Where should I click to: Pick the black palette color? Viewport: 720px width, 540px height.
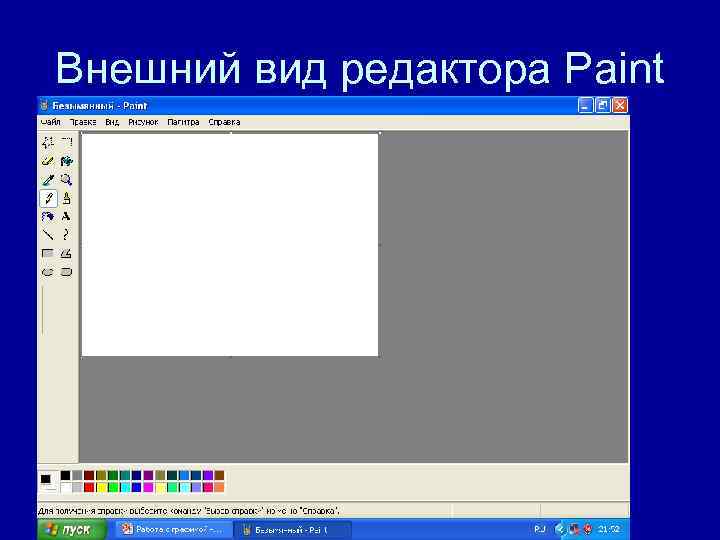coord(66,475)
